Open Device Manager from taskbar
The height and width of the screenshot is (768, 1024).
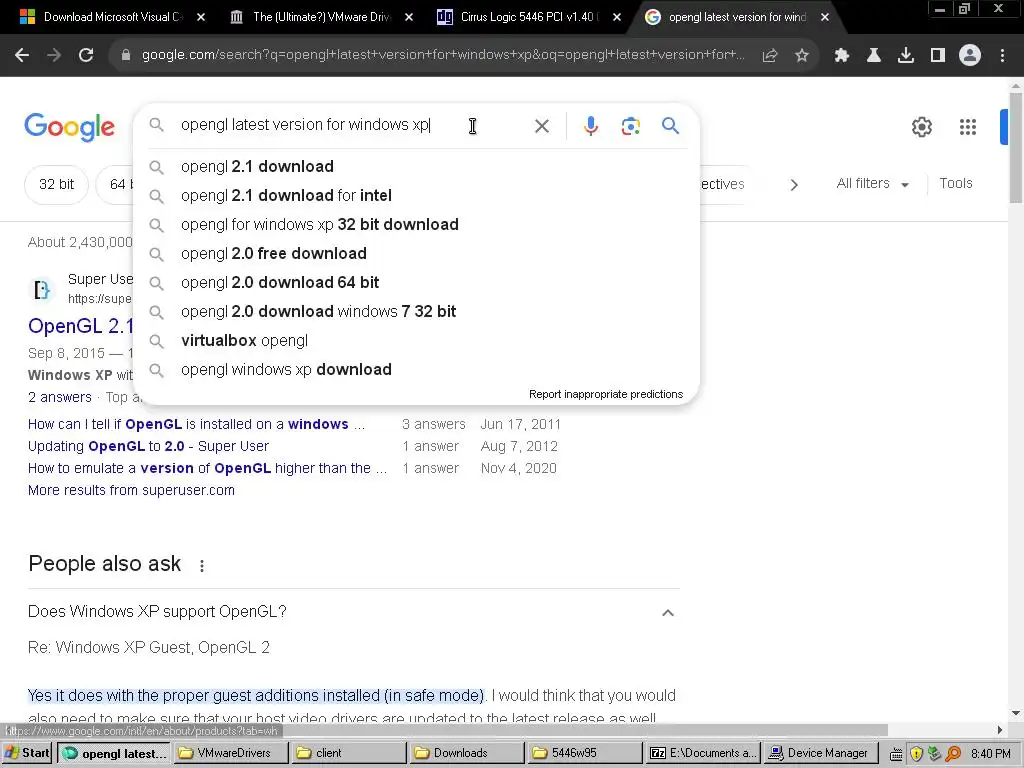[x=820, y=753]
